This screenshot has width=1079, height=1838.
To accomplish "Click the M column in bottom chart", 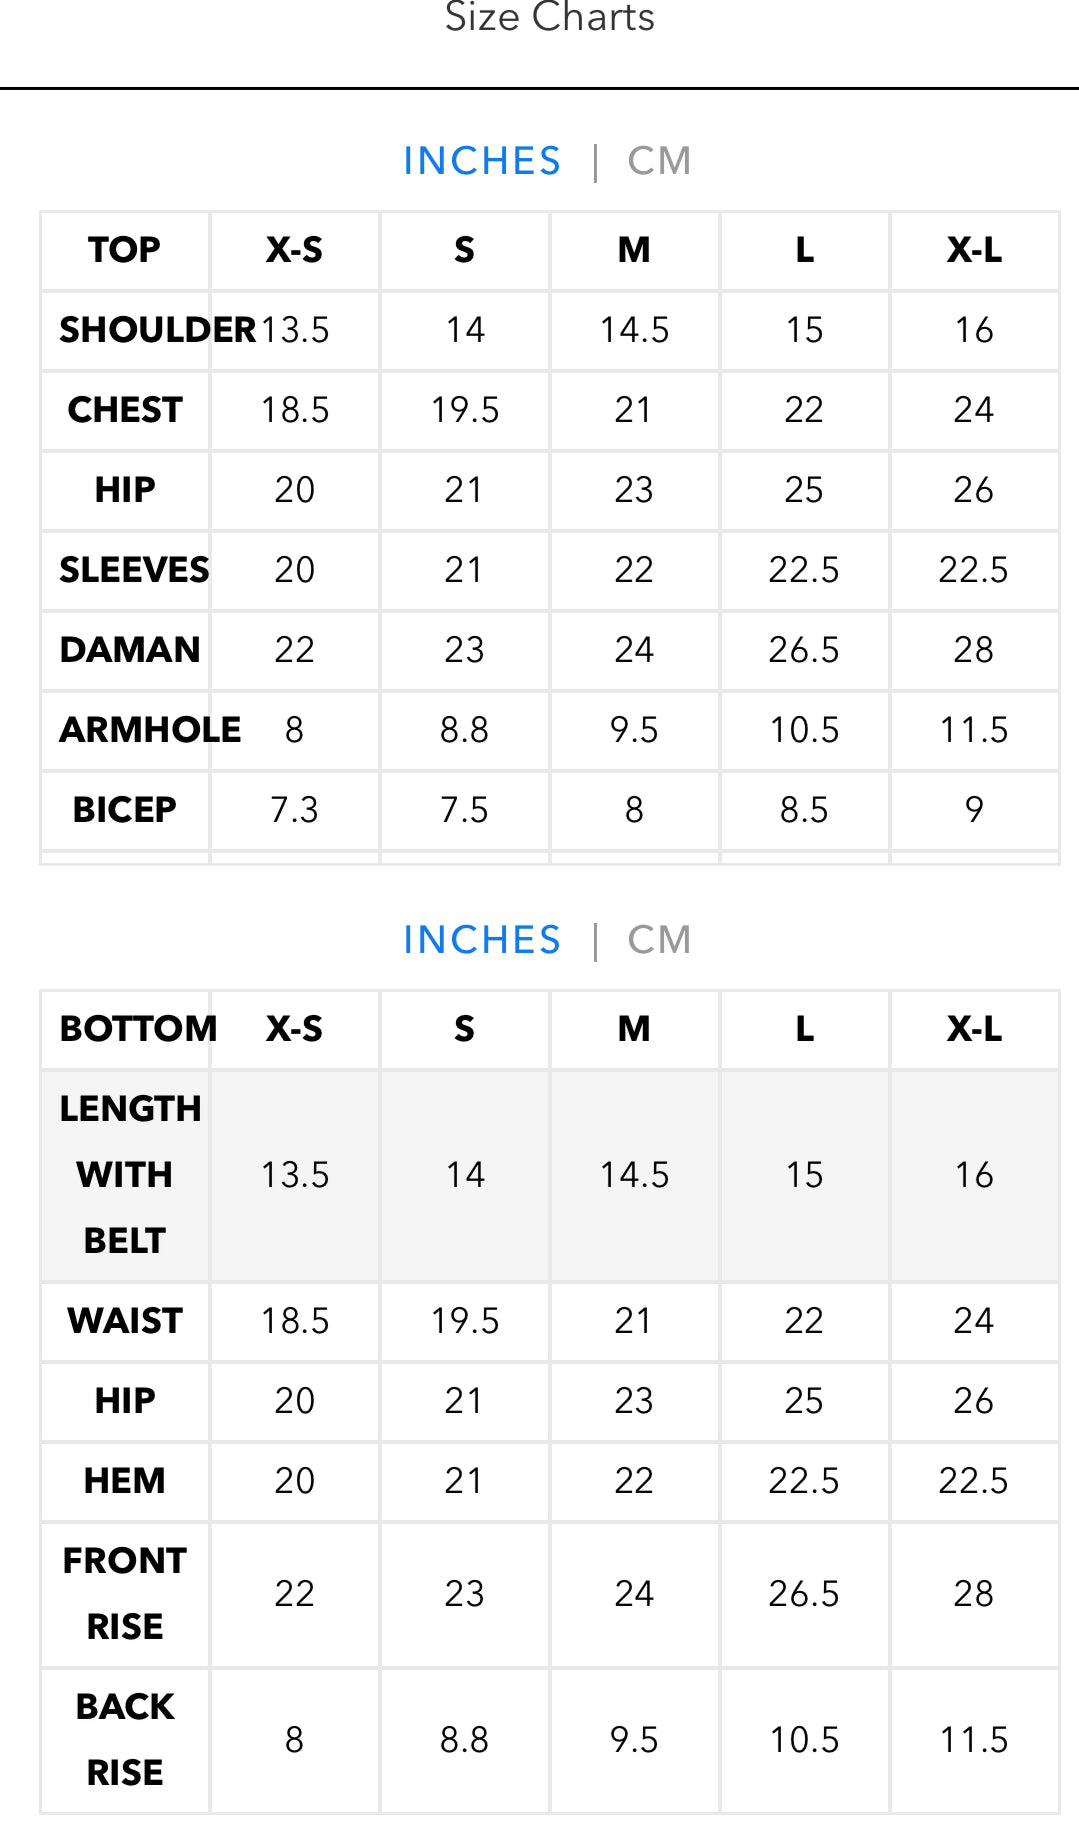I will pyautogui.click(x=634, y=1029).
